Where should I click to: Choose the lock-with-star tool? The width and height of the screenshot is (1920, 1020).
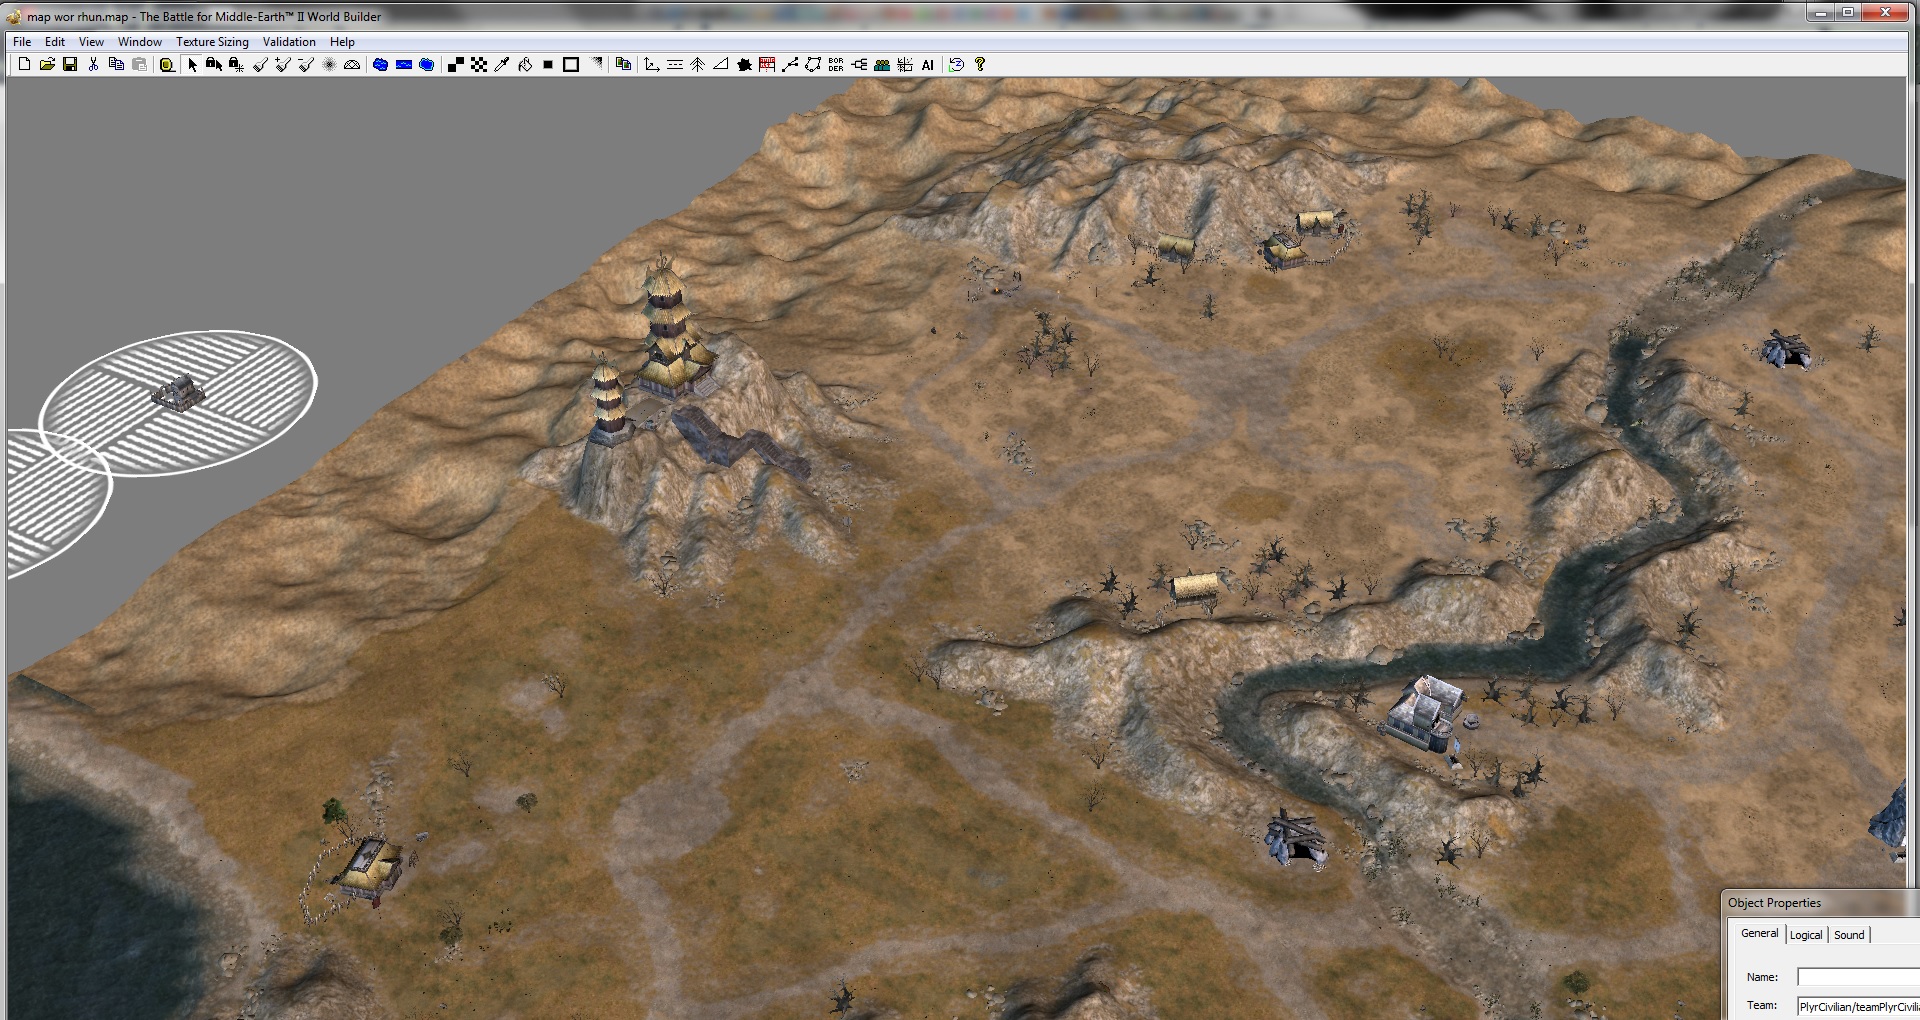click(x=236, y=64)
